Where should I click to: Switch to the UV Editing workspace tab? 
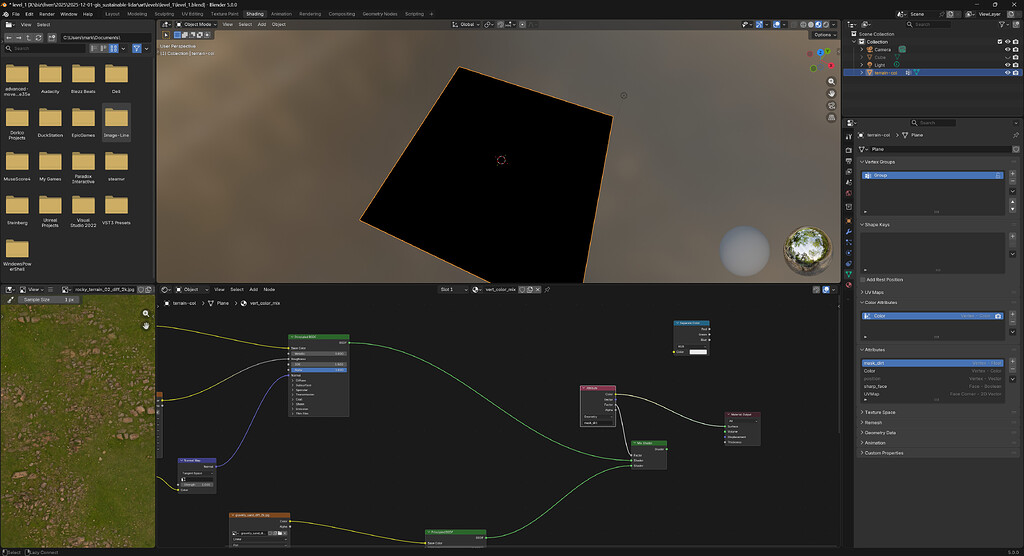pyautogui.click(x=192, y=14)
